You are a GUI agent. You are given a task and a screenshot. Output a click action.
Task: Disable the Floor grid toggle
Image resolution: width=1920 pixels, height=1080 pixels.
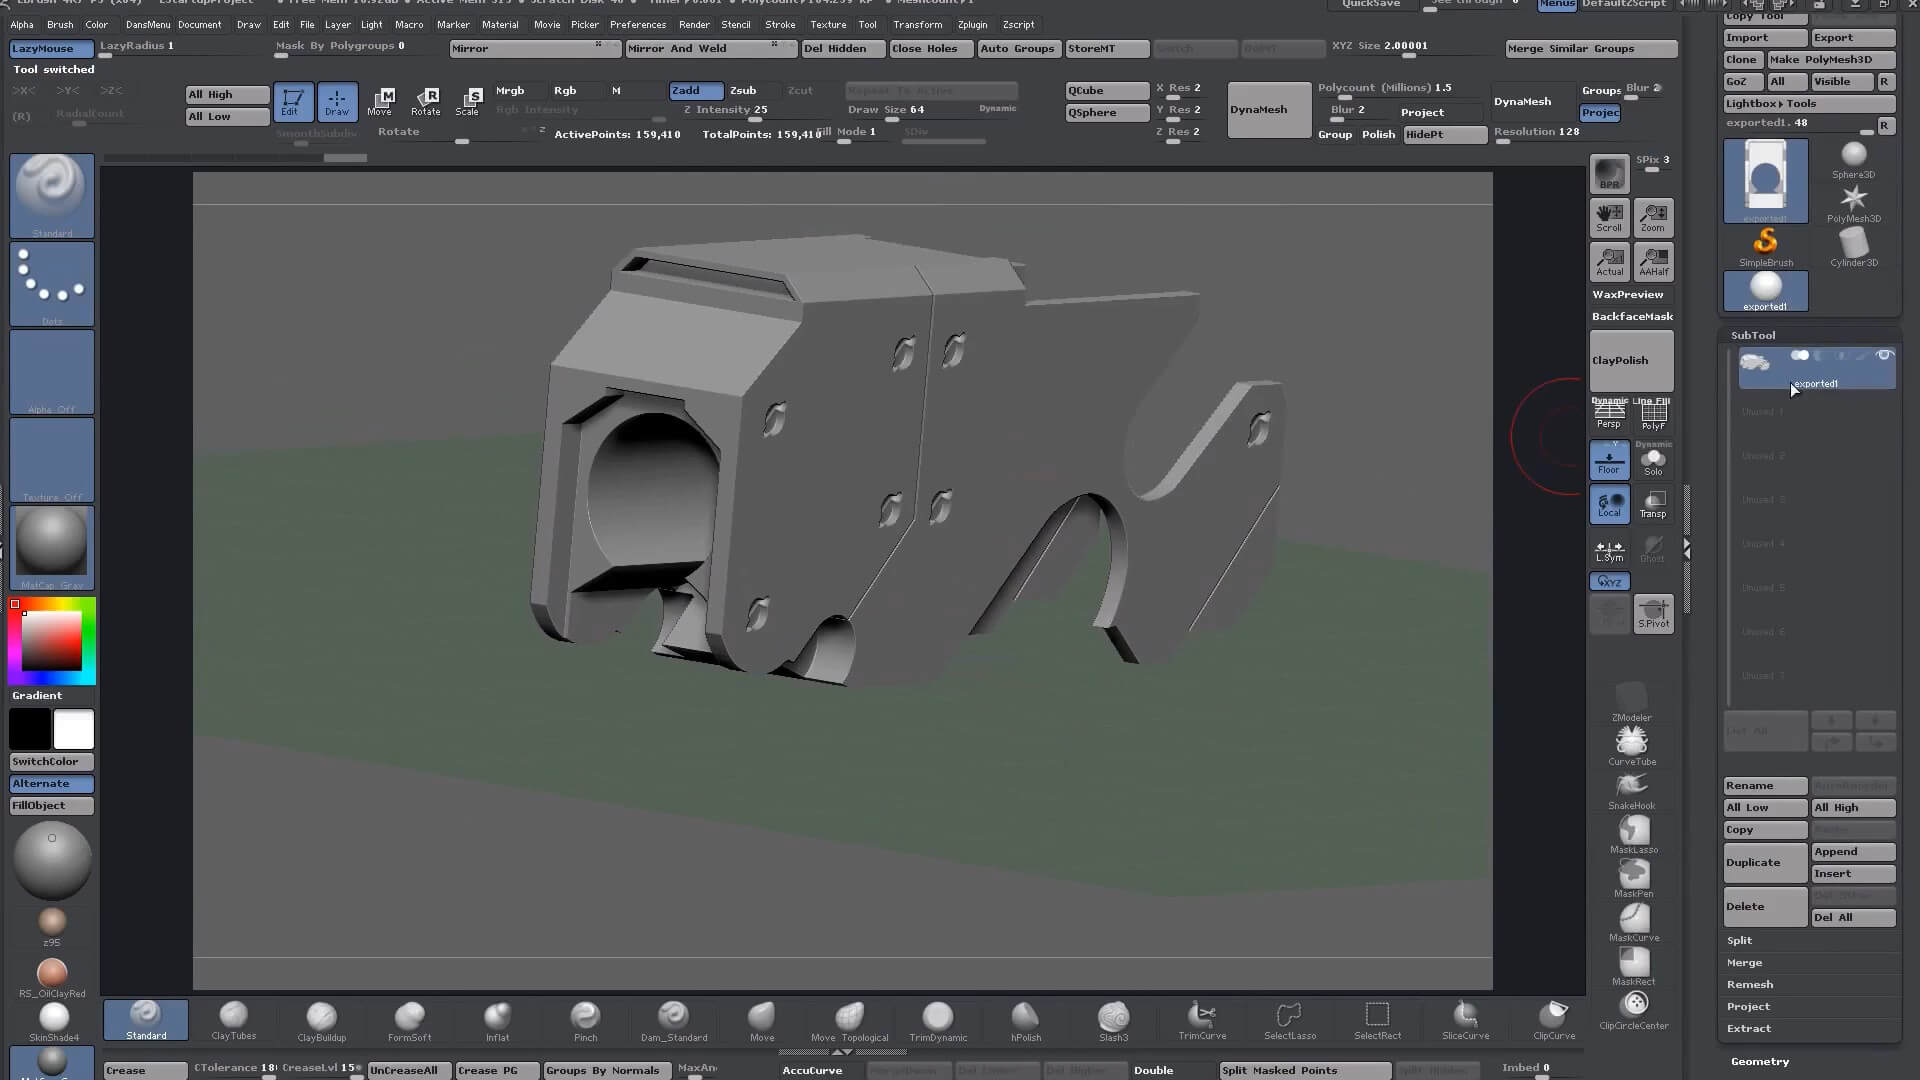click(x=1609, y=460)
